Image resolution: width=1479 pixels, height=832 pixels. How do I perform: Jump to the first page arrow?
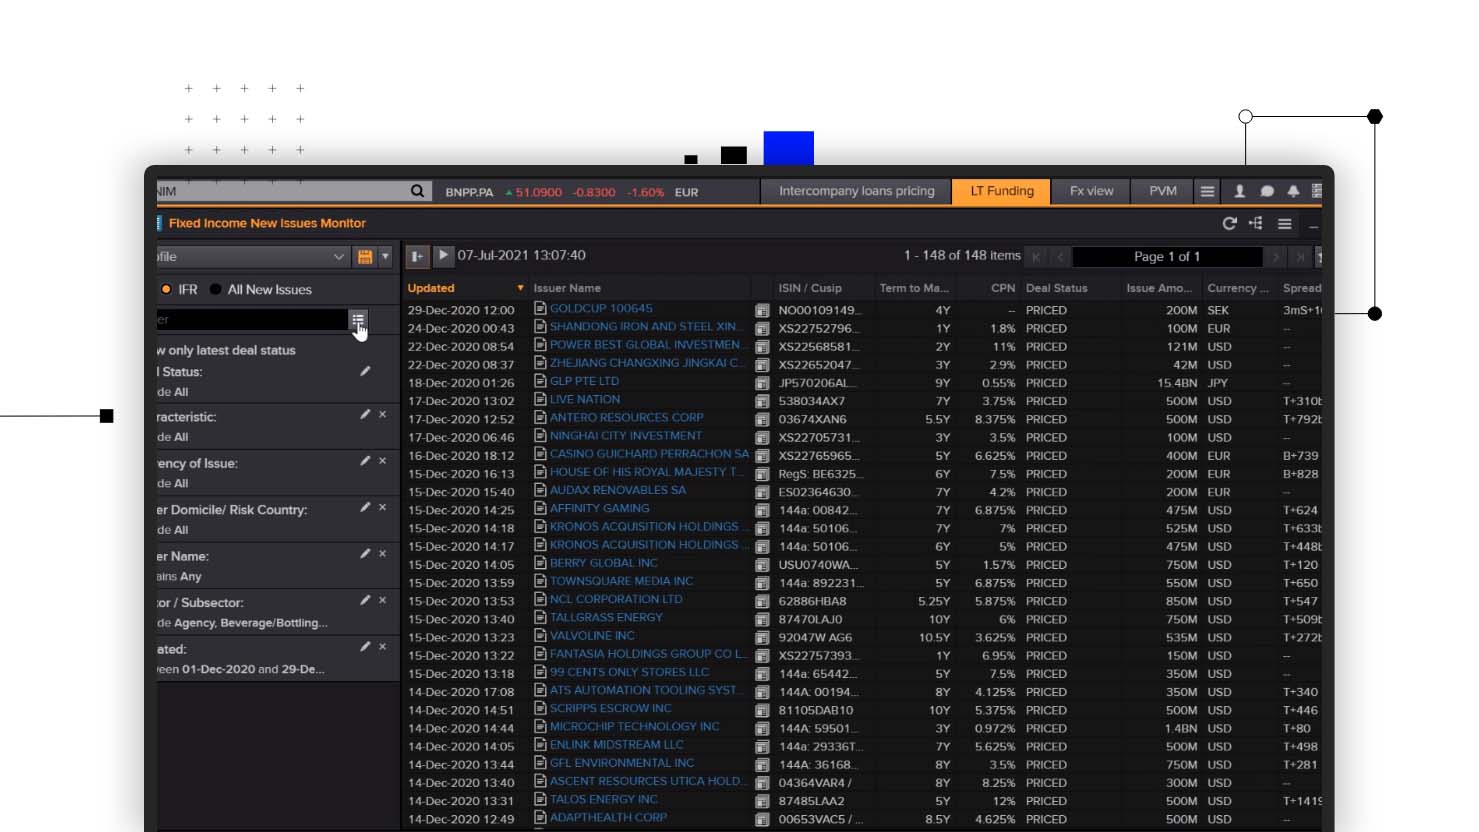pos(1036,257)
